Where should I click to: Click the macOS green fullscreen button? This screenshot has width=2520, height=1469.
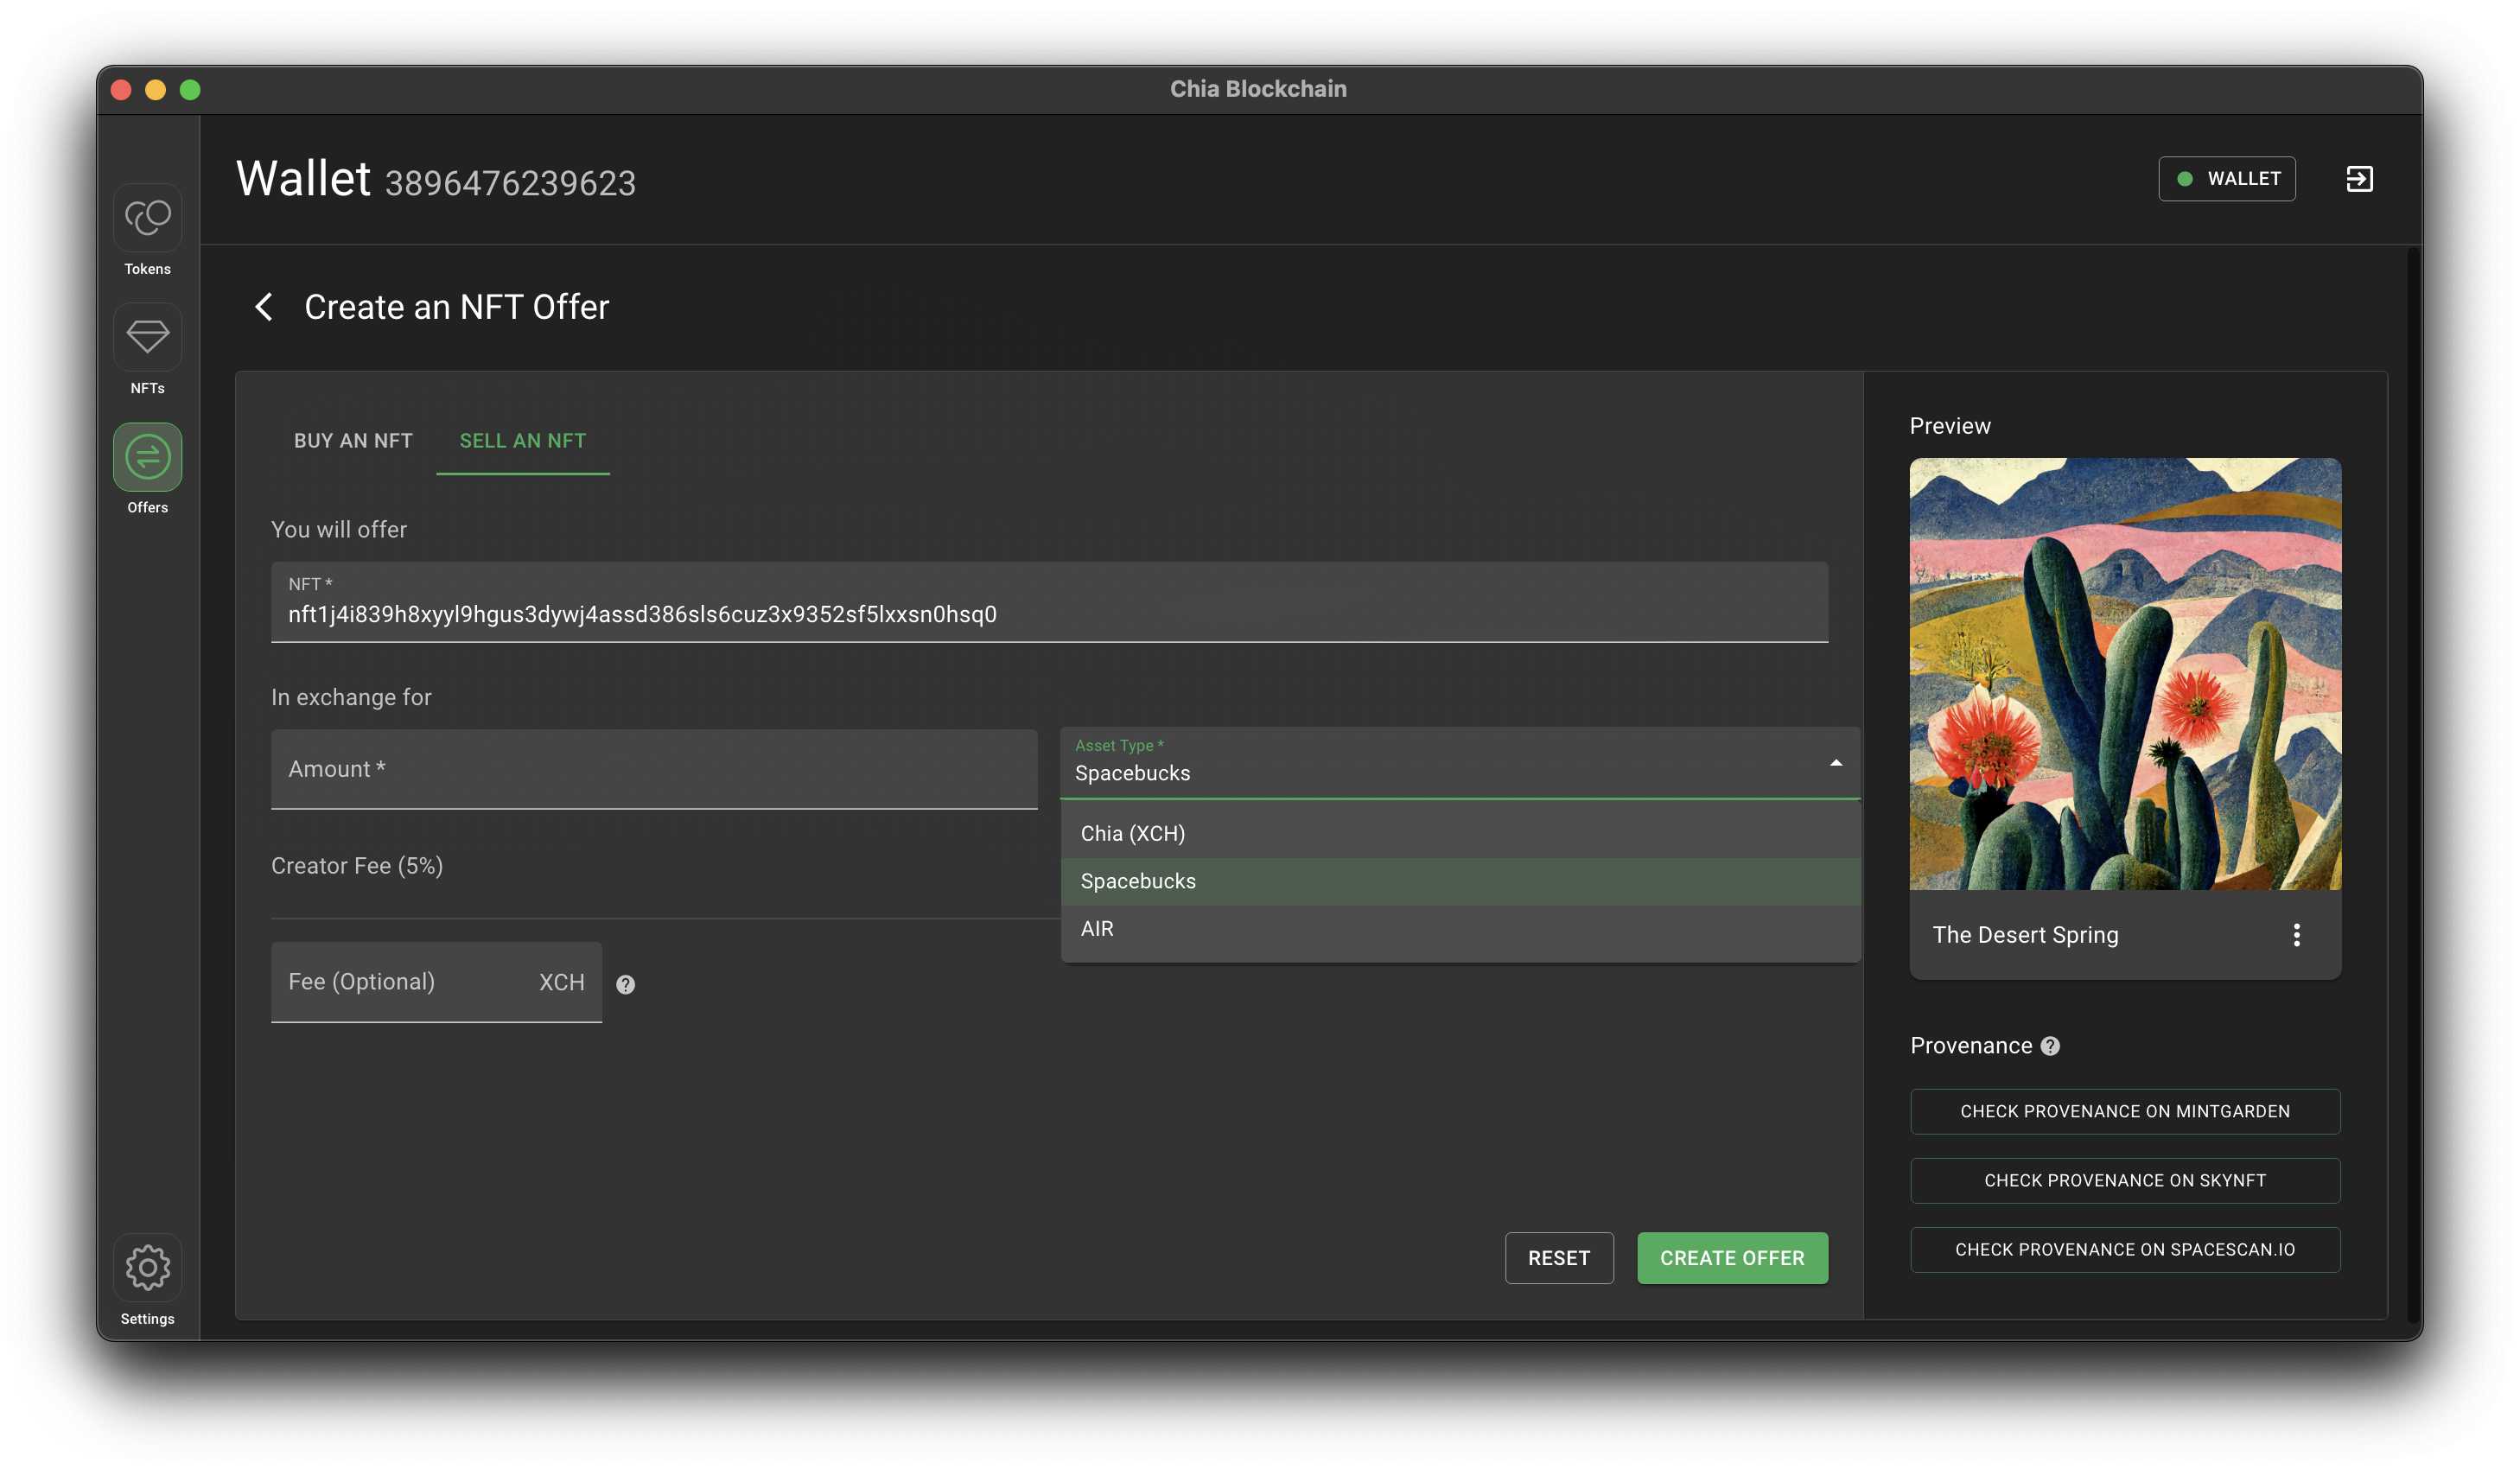[x=190, y=90]
